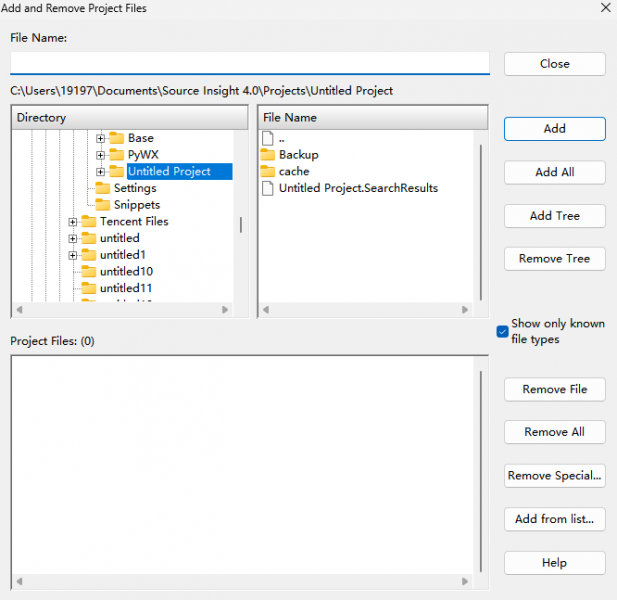Select the untitled10 folder icon
Screen dimensions: 617x600
click(x=89, y=271)
